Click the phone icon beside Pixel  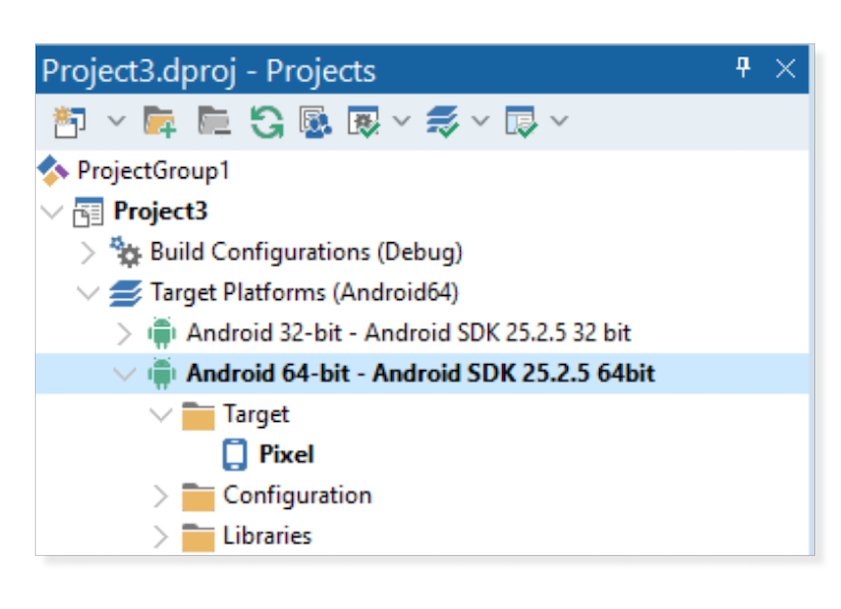tap(235, 455)
